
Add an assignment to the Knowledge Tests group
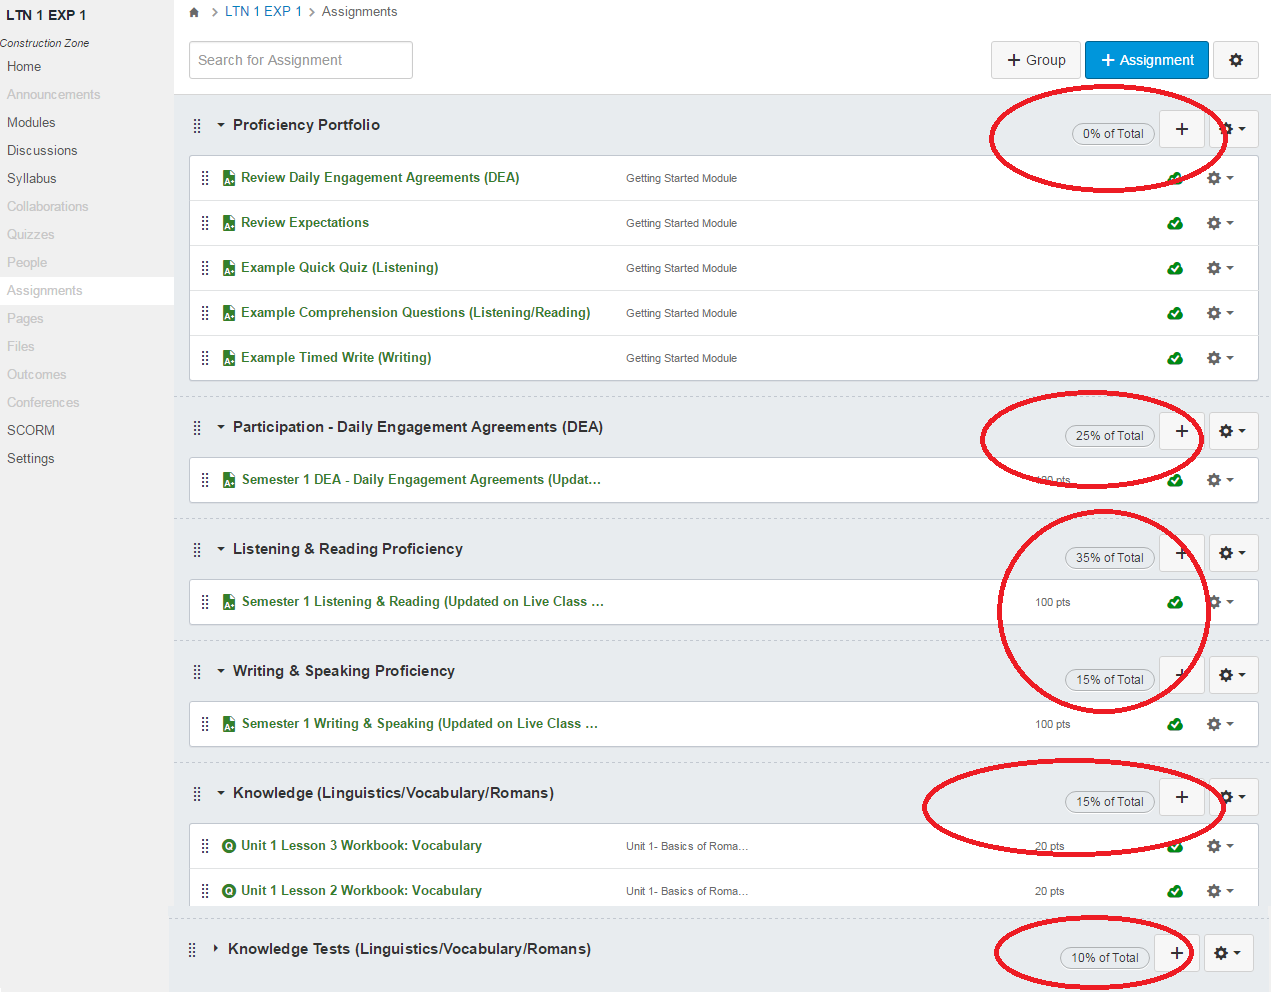tap(1176, 953)
